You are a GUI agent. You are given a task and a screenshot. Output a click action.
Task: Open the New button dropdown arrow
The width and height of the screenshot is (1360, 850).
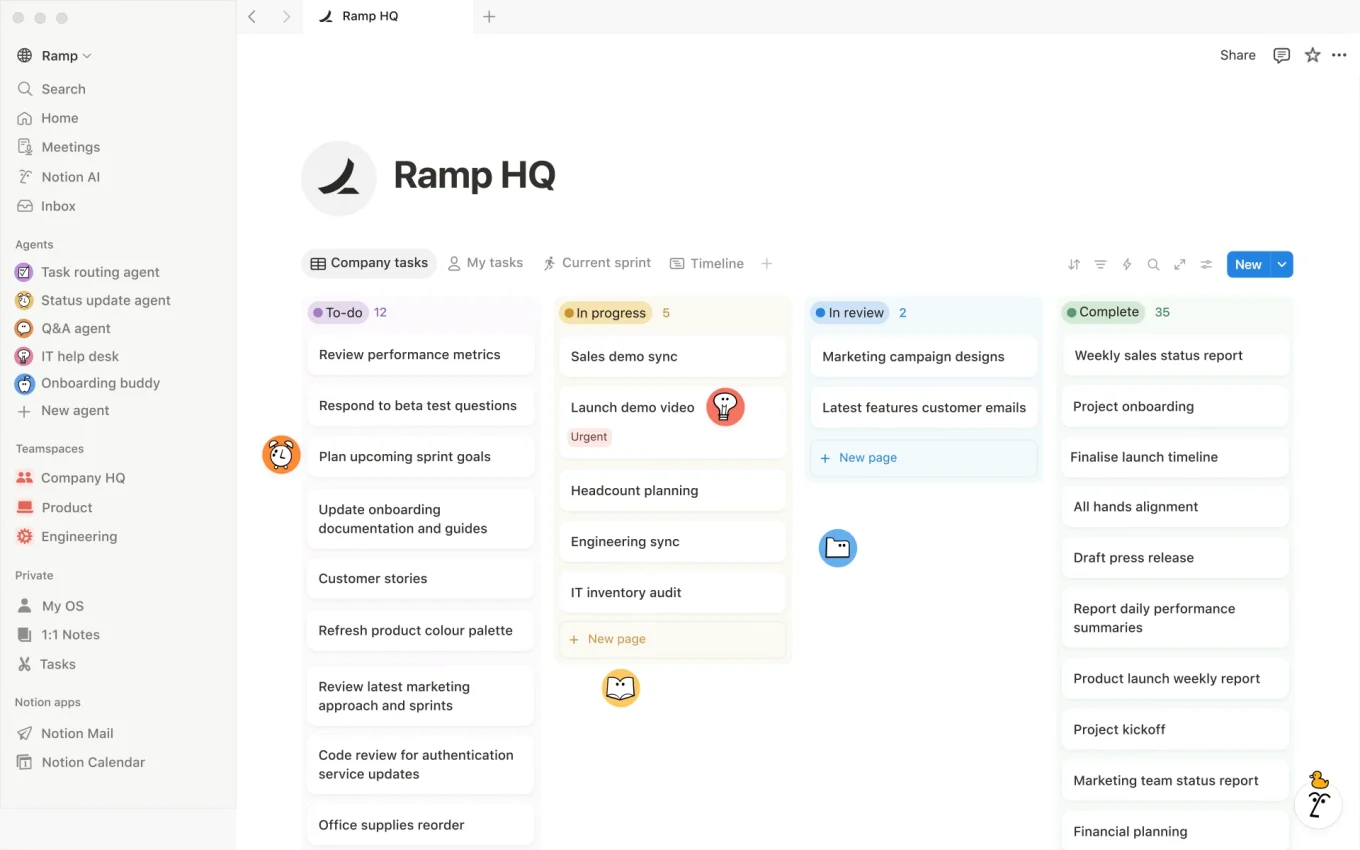(1282, 265)
